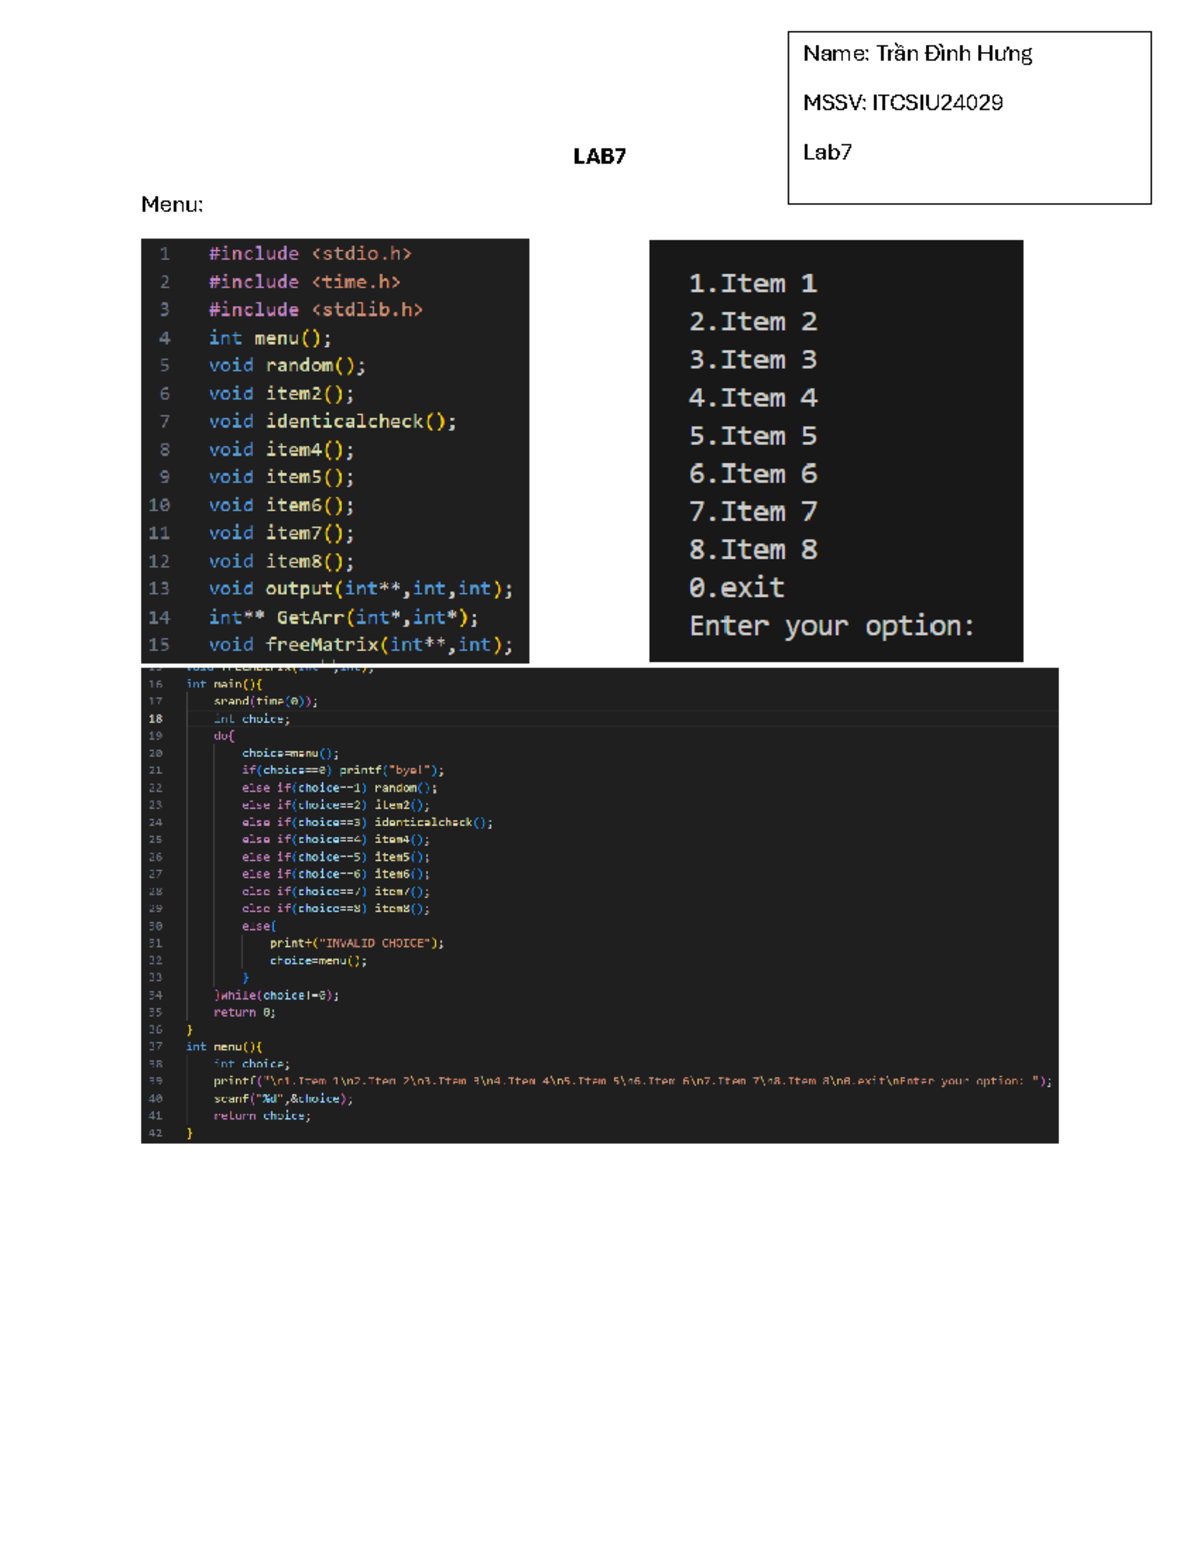This screenshot has width=1200, height=1553.
Task: Click prototype "void random();"
Action: click(x=287, y=366)
